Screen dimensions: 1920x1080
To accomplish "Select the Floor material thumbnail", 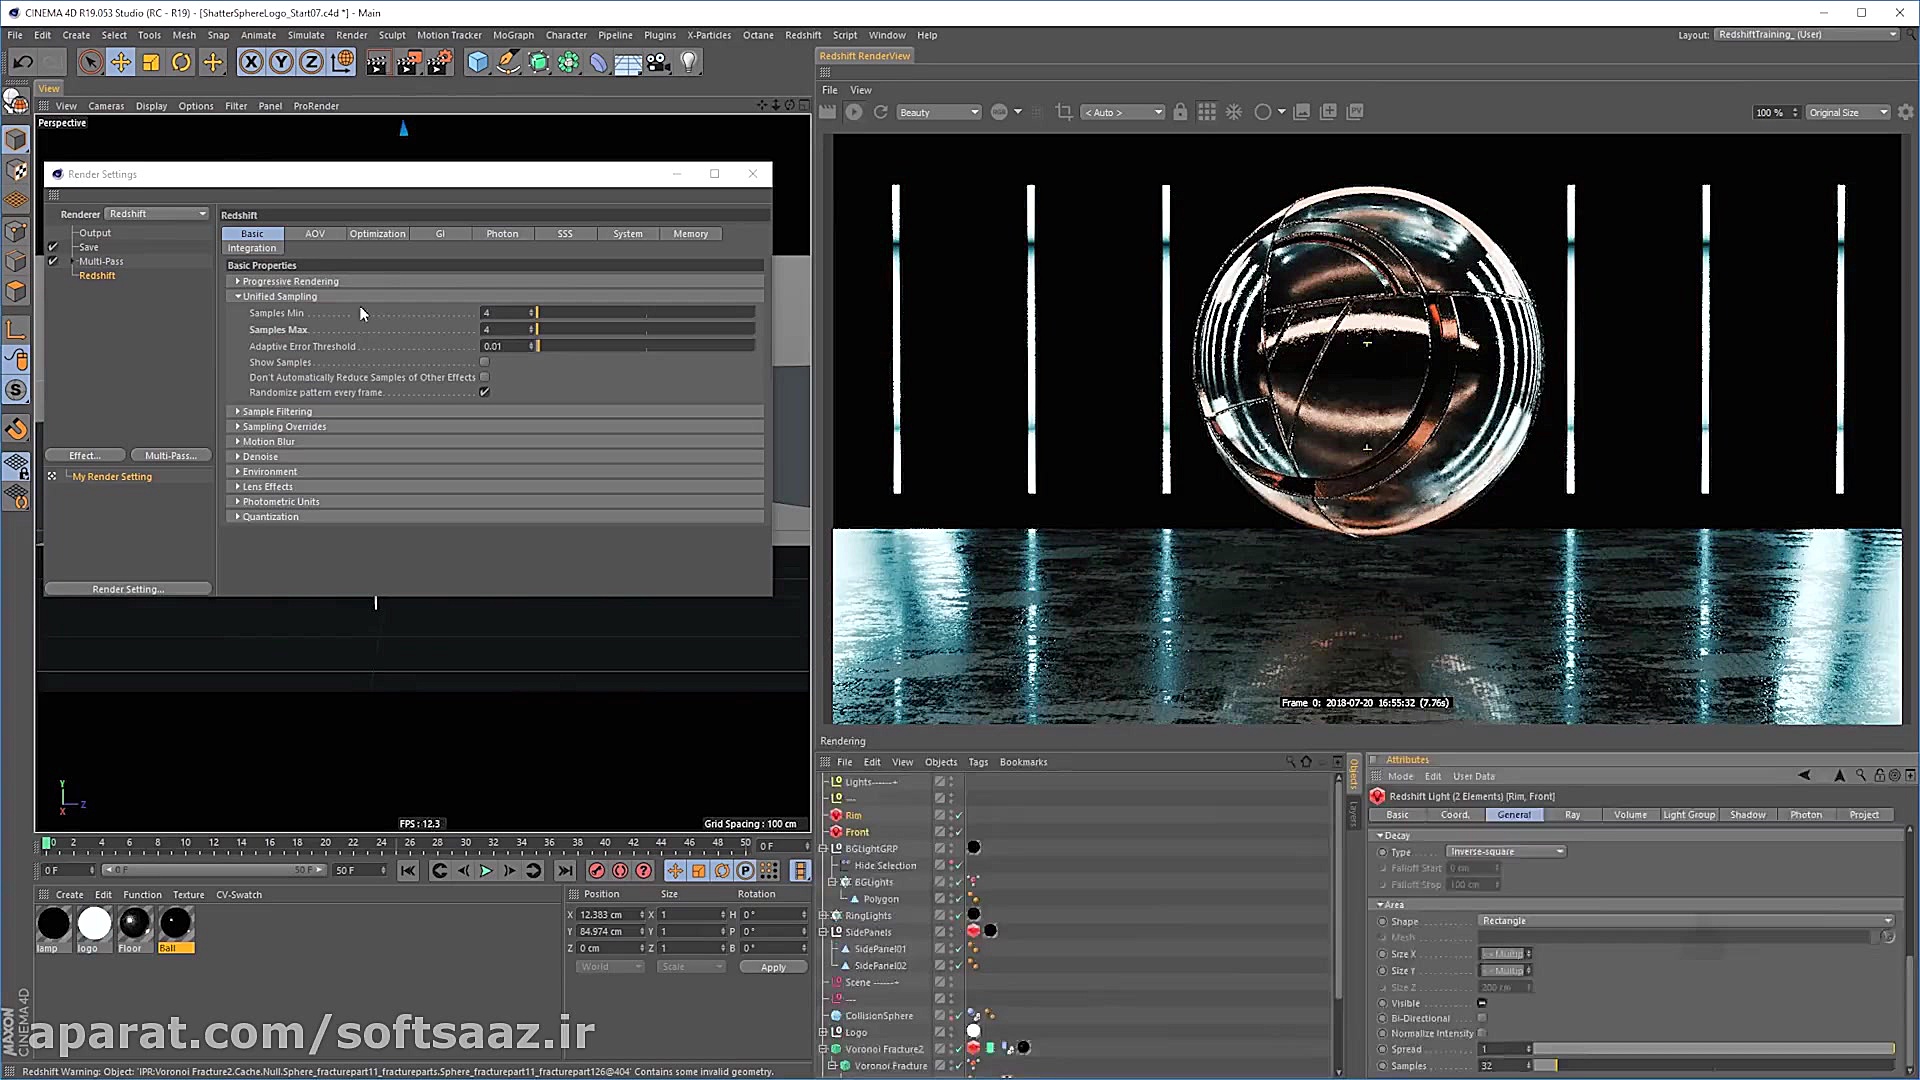I will [x=134, y=923].
